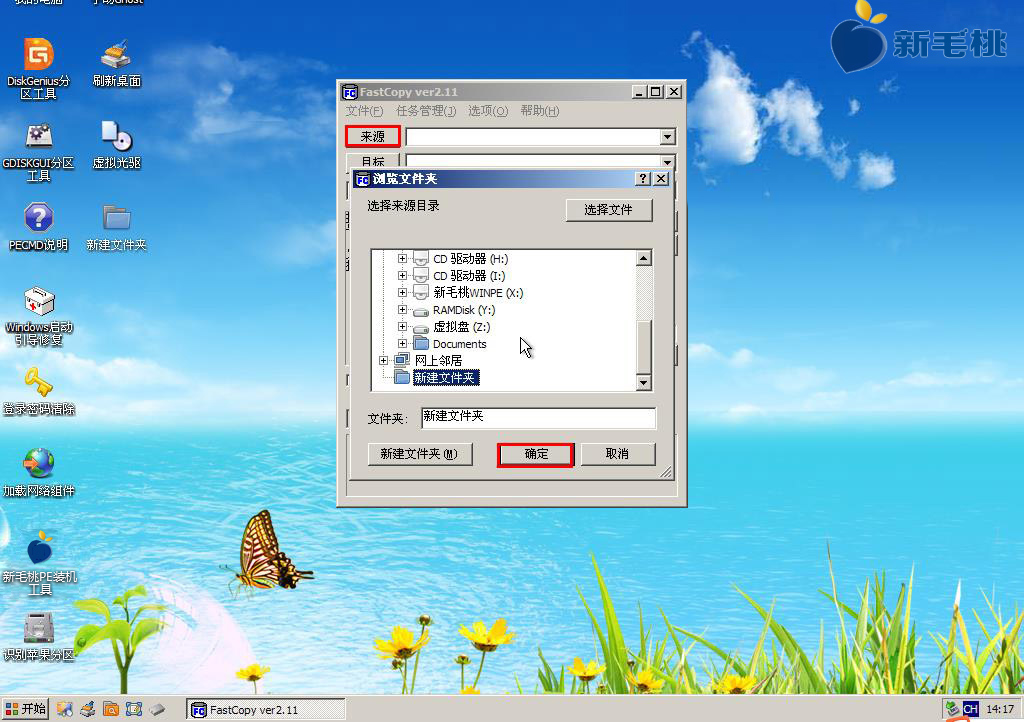1024x722 pixels.
Task: Click the 14:17 system clock
Action: tap(1000, 709)
